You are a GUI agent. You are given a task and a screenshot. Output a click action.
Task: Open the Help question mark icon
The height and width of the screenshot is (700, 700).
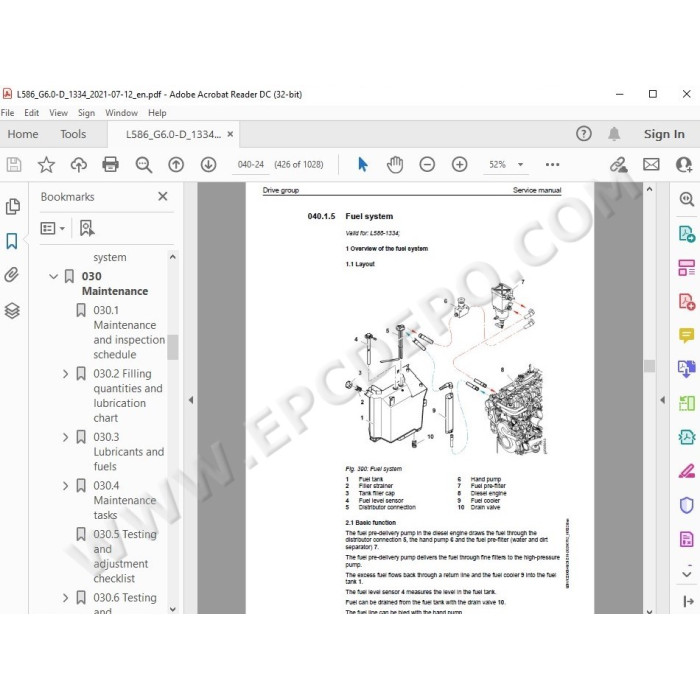pos(583,133)
